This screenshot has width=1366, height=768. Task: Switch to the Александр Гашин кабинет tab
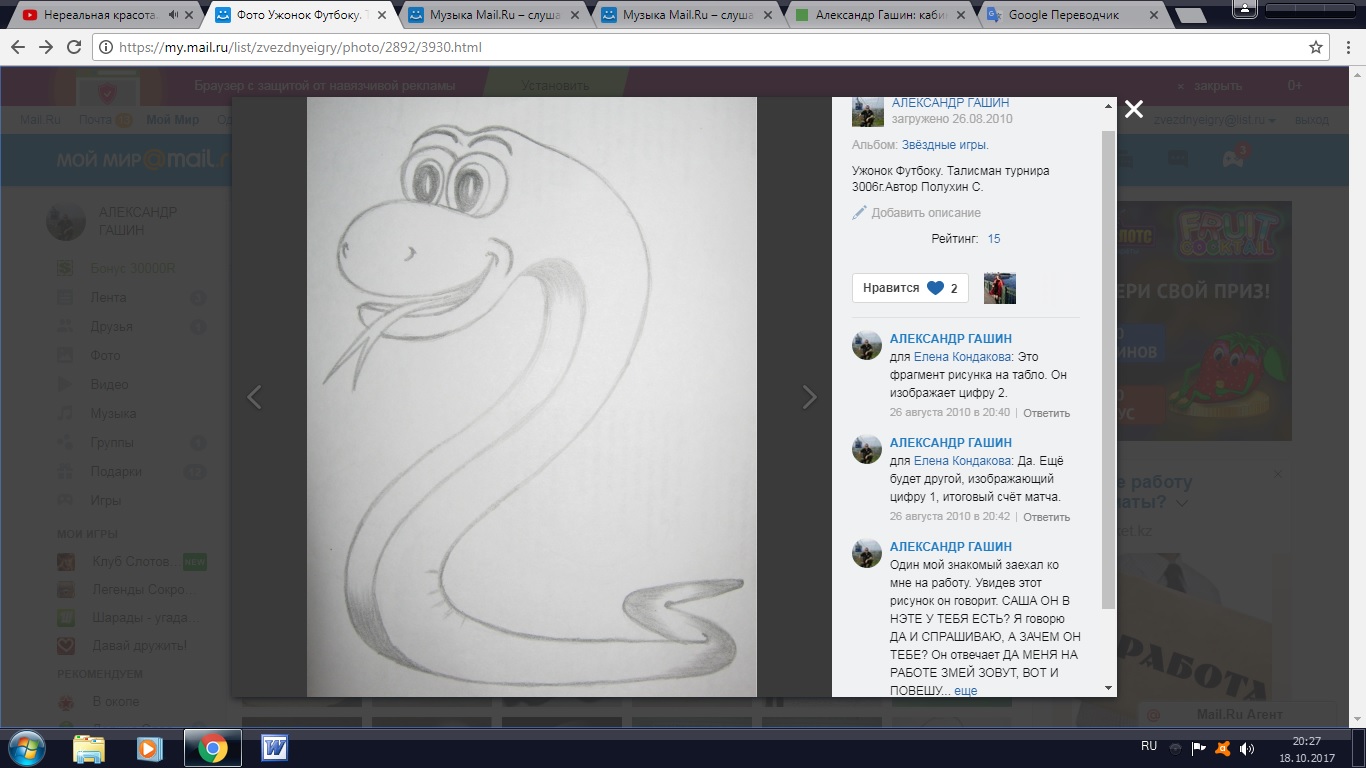pyautogui.click(x=881, y=15)
